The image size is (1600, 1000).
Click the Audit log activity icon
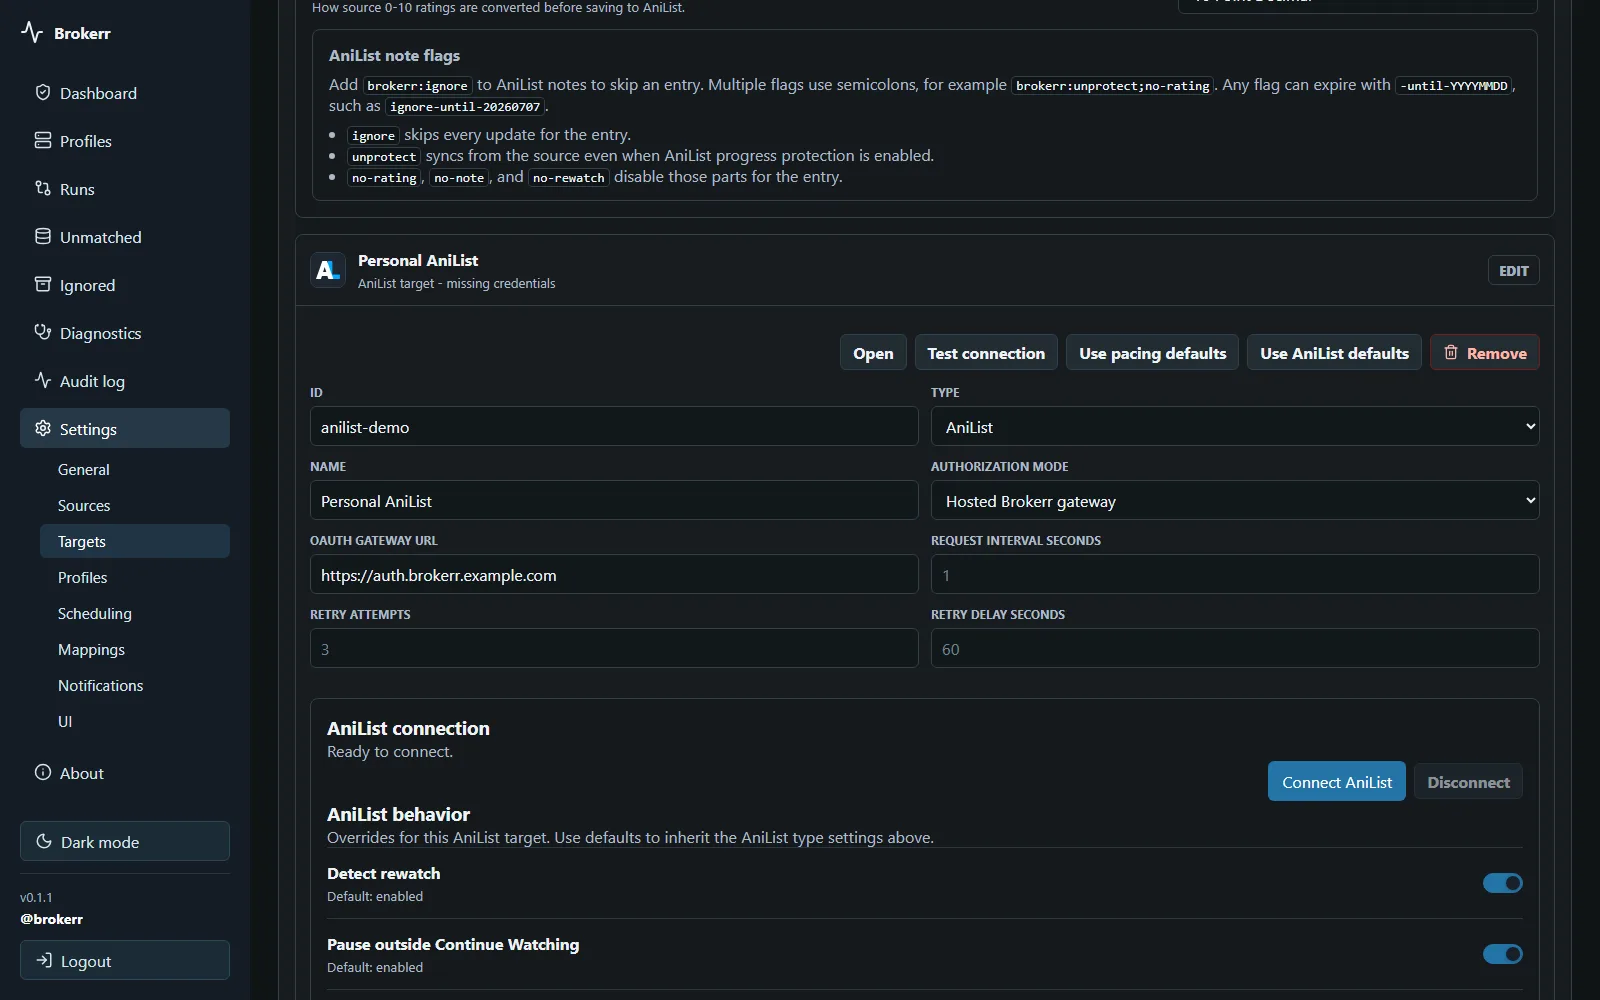(43, 380)
